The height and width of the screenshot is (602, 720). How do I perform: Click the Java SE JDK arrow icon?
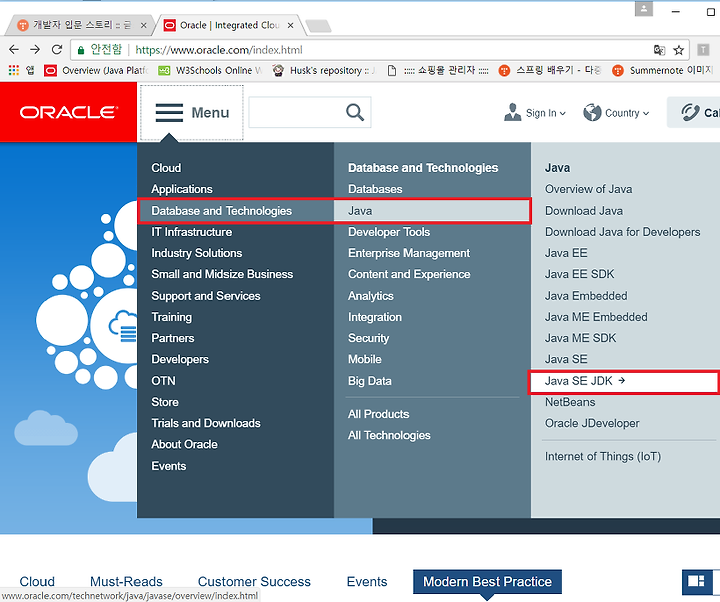click(x=621, y=381)
